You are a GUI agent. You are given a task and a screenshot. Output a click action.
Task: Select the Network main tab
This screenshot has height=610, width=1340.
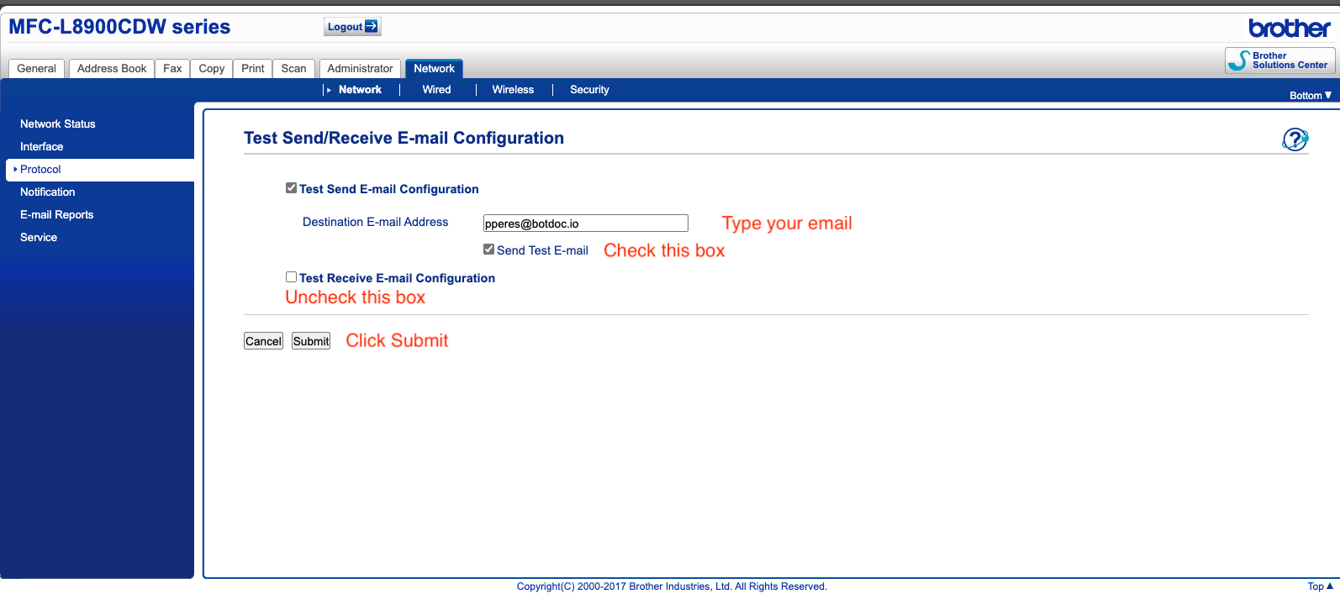pyautogui.click(x=434, y=69)
